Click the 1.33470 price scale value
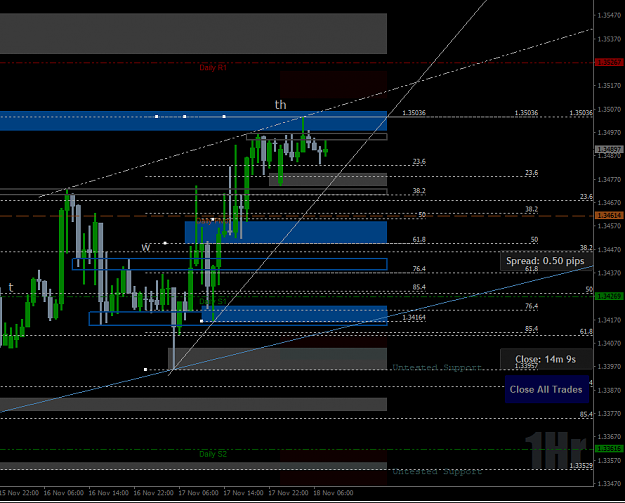Viewport: 625px width, 503px height. [609, 483]
